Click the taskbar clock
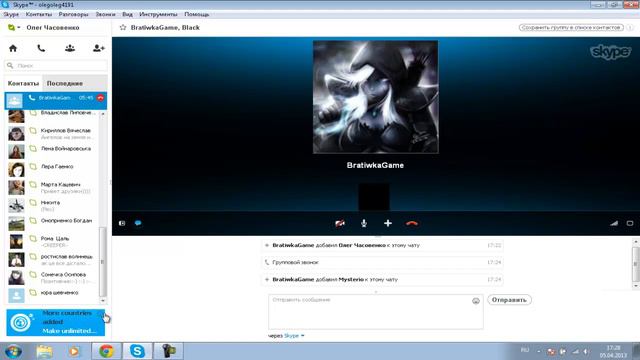This screenshot has width=640, height=360. [x=613, y=351]
